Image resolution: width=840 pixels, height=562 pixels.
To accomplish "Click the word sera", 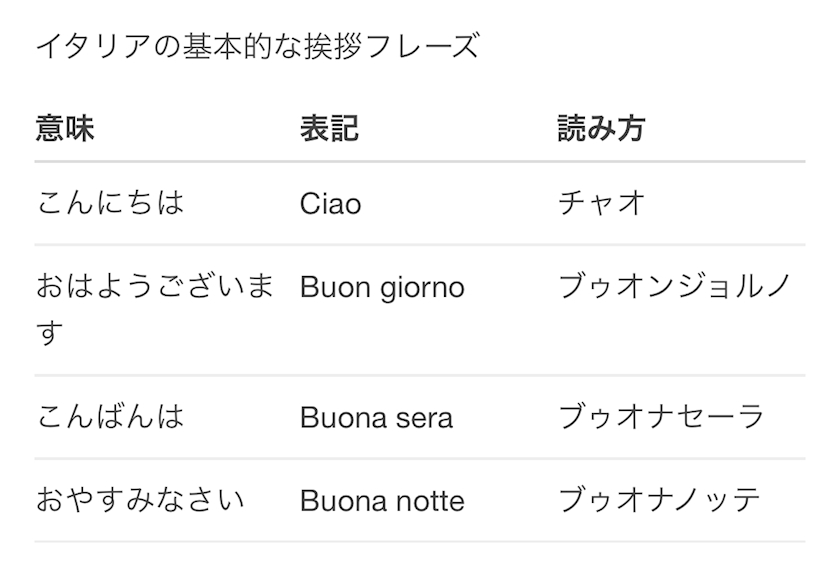I will click(x=424, y=417).
